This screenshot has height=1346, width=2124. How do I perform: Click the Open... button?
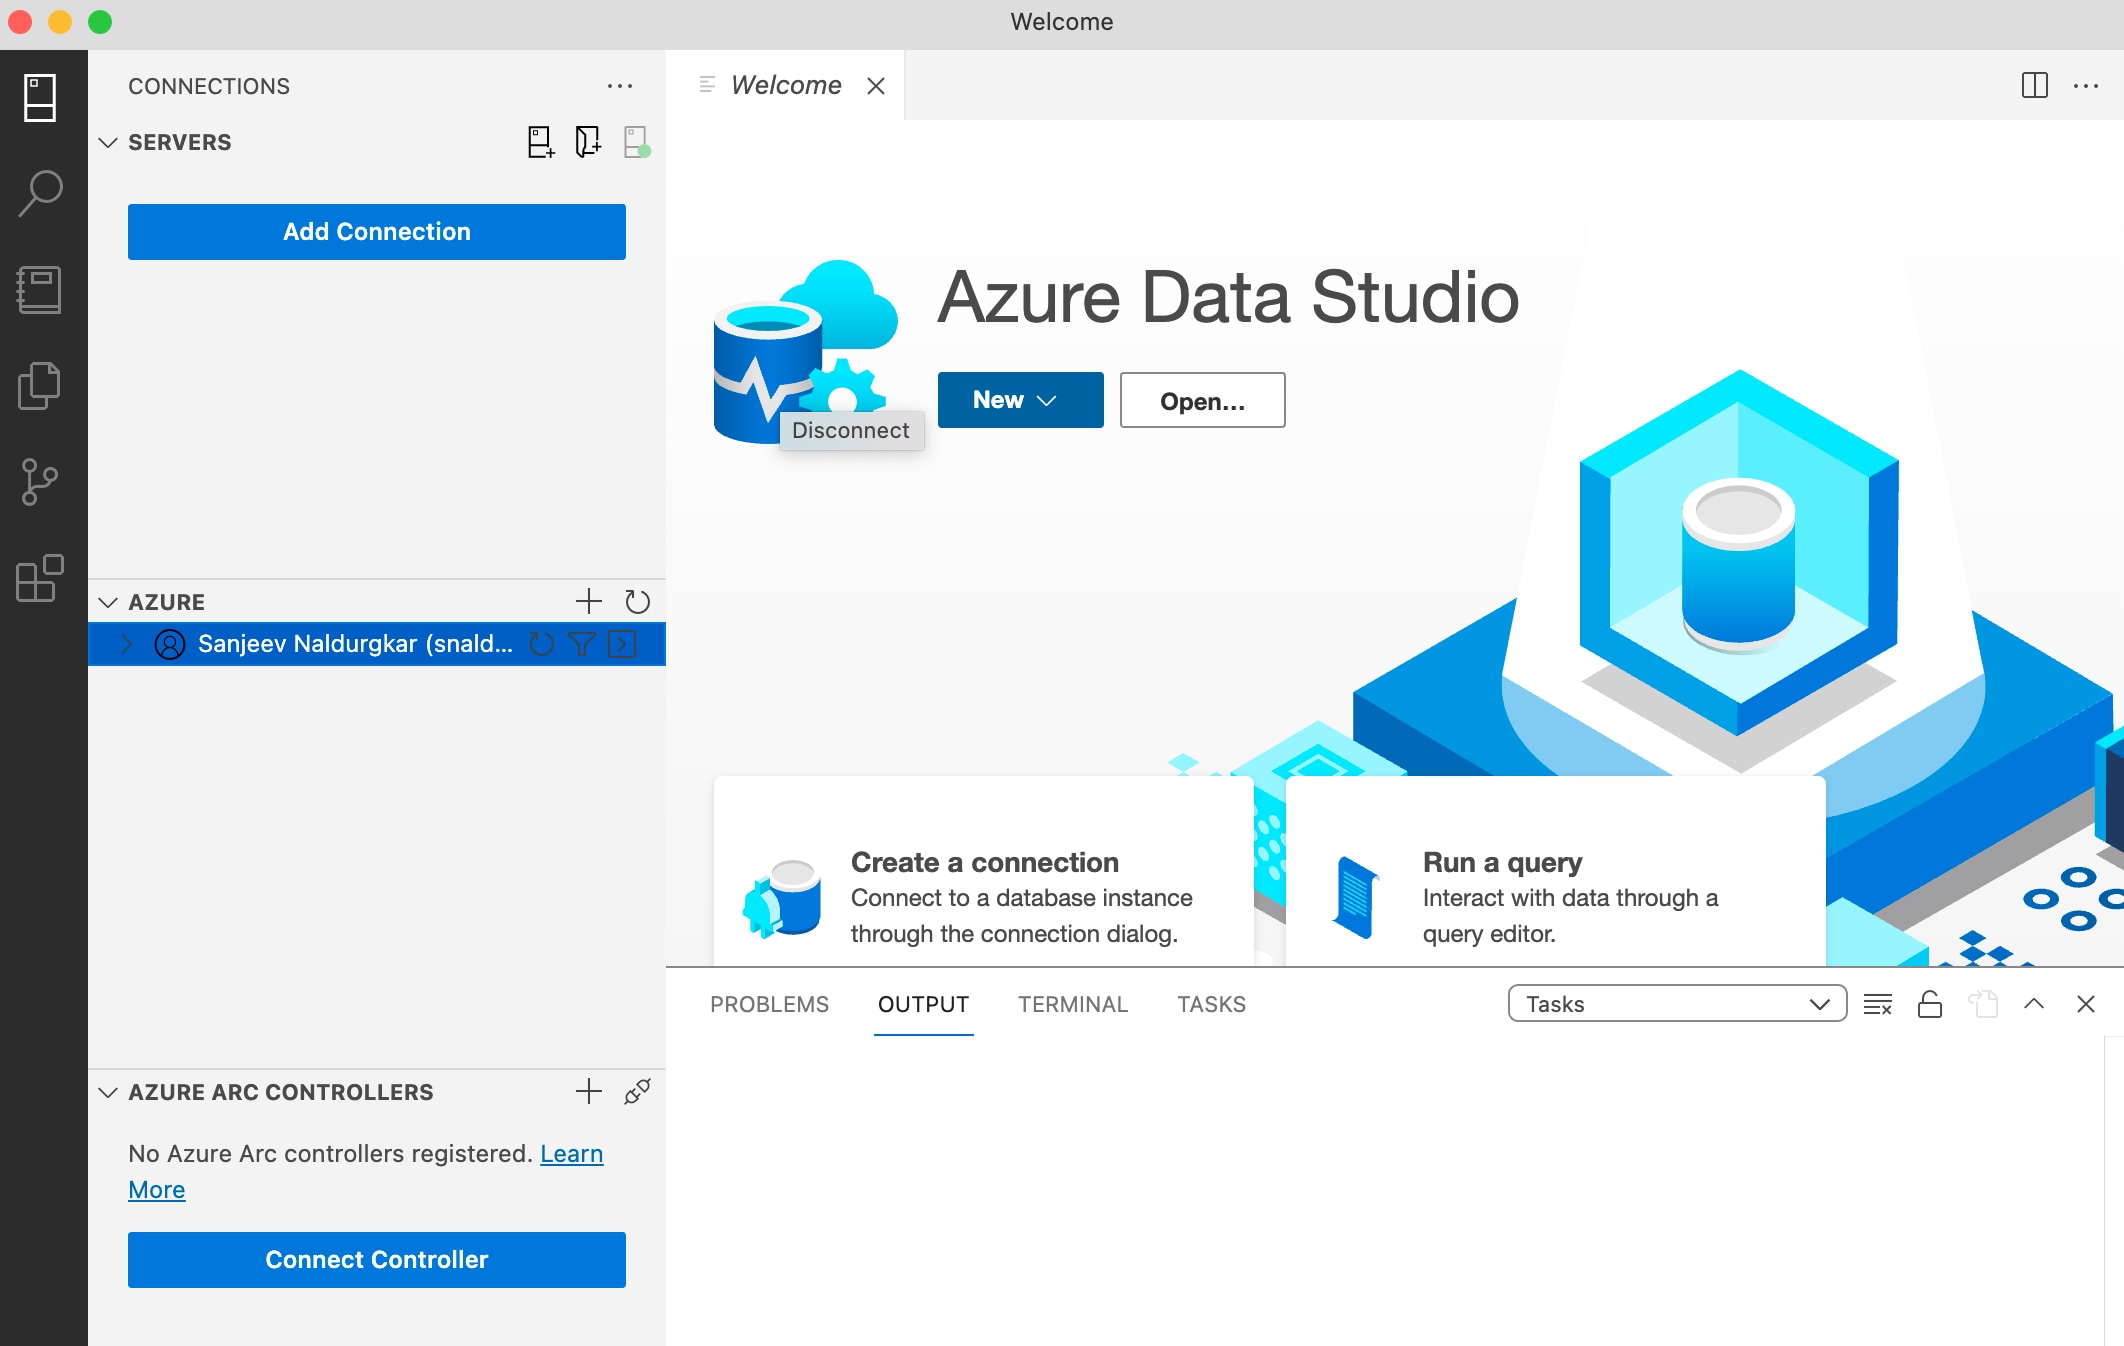click(1203, 400)
